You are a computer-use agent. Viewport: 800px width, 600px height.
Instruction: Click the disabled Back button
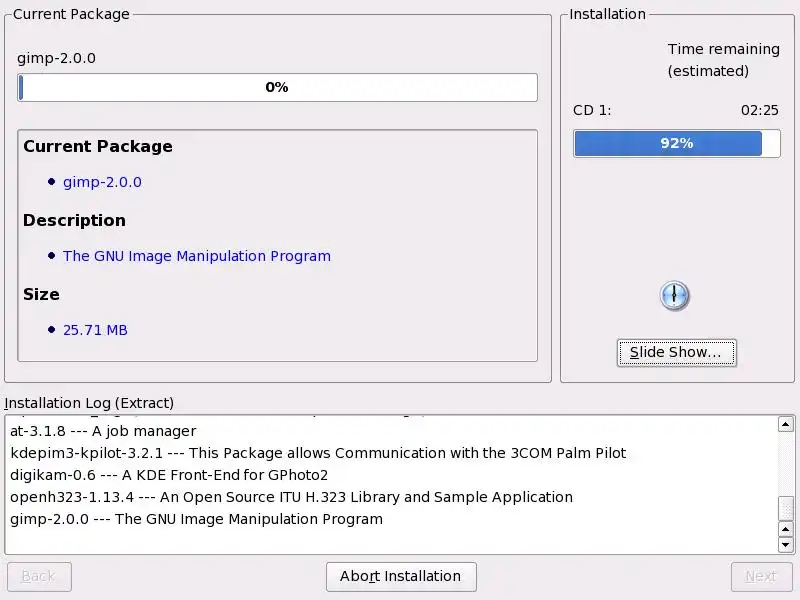coord(39,577)
